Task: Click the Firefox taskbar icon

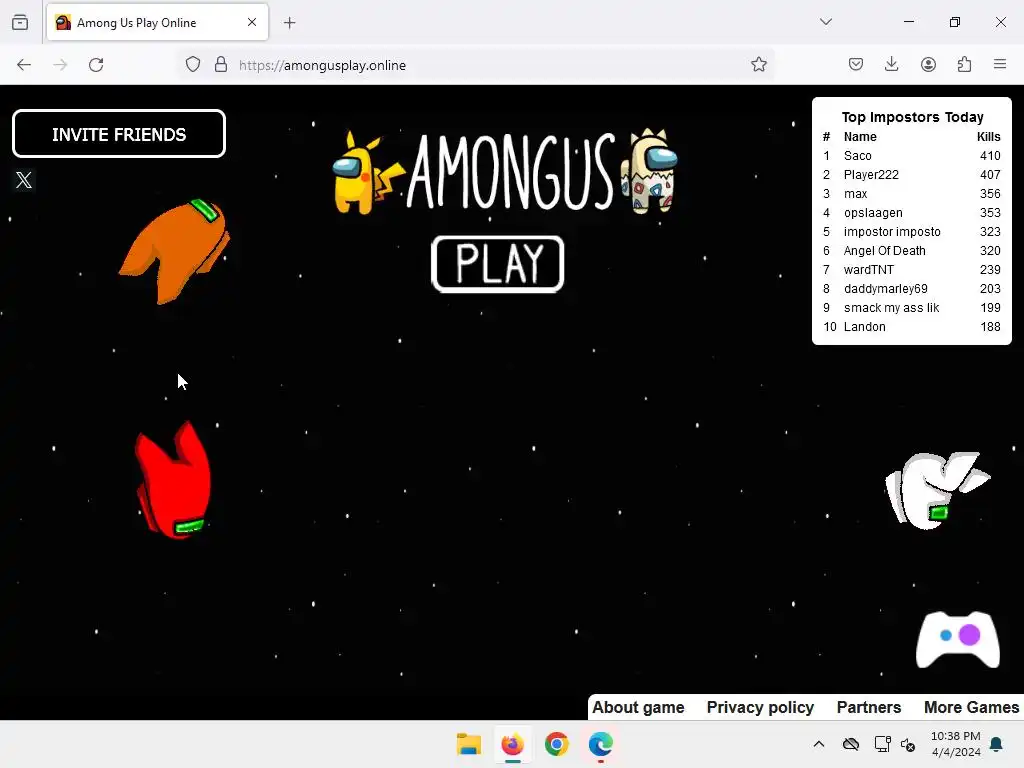Action: 513,744
